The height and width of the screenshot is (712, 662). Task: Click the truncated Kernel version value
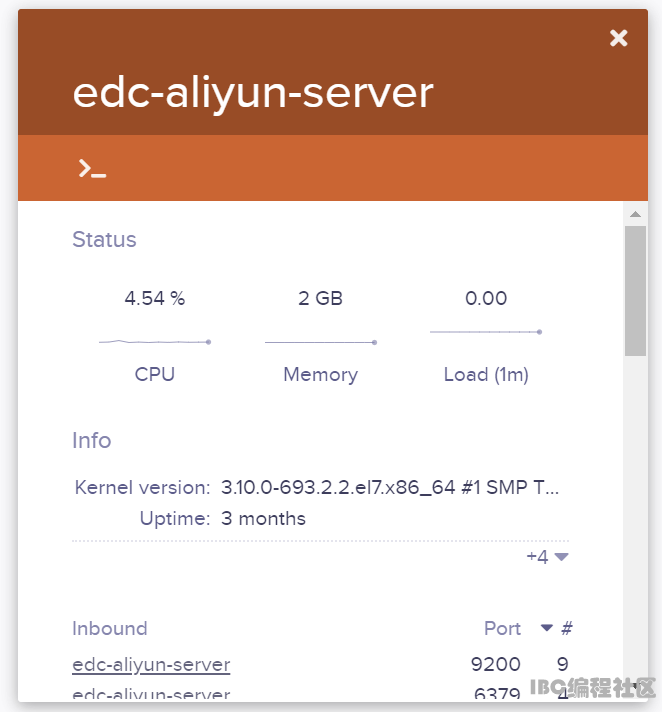(x=390, y=488)
